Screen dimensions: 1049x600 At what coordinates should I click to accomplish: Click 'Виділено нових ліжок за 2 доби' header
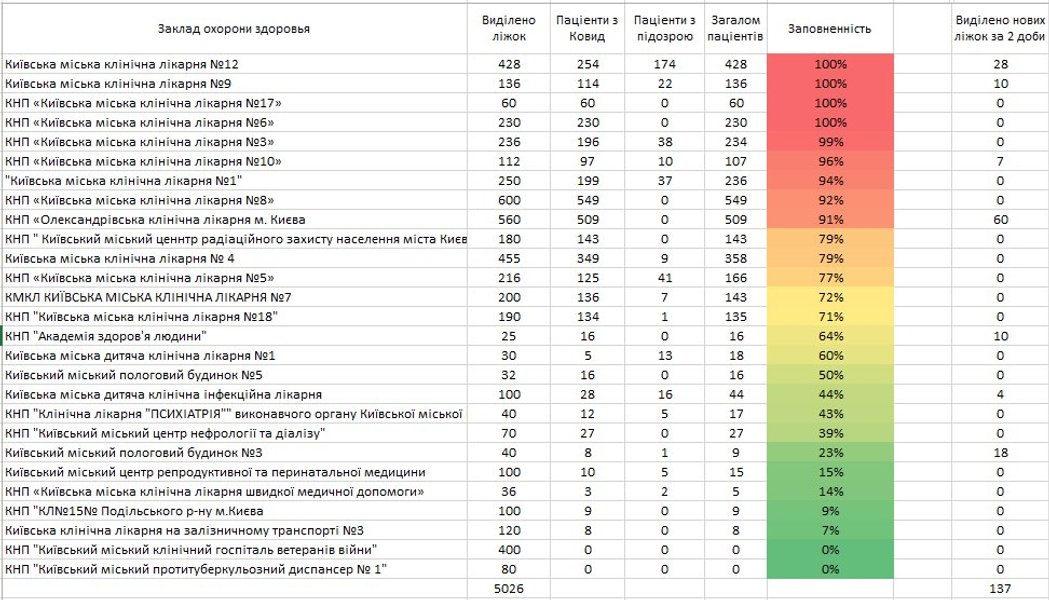coord(998,29)
